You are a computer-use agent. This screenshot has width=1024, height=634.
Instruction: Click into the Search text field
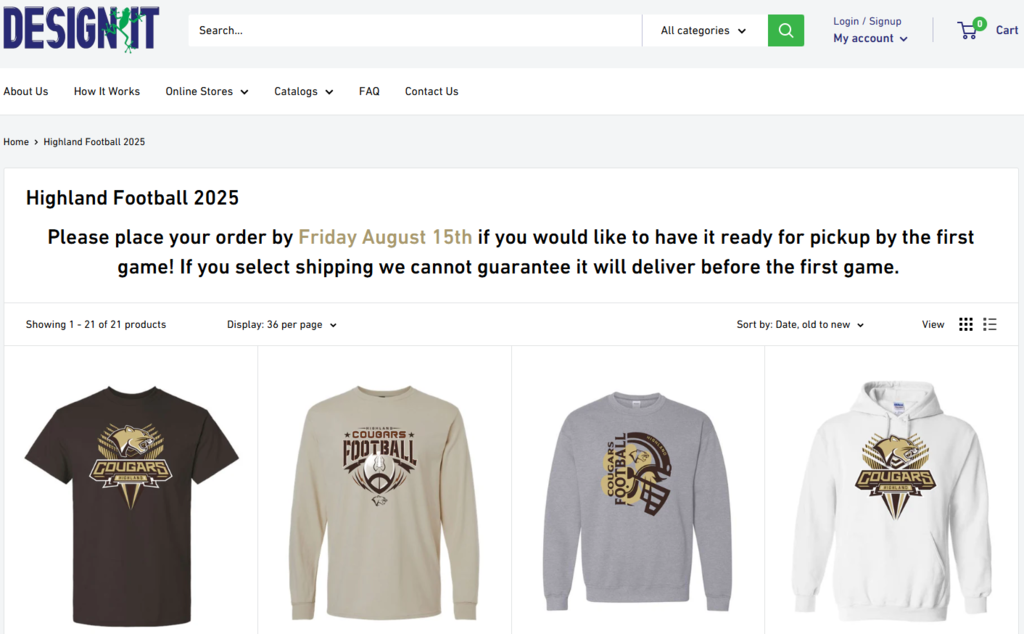pyautogui.click(x=414, y=30)
